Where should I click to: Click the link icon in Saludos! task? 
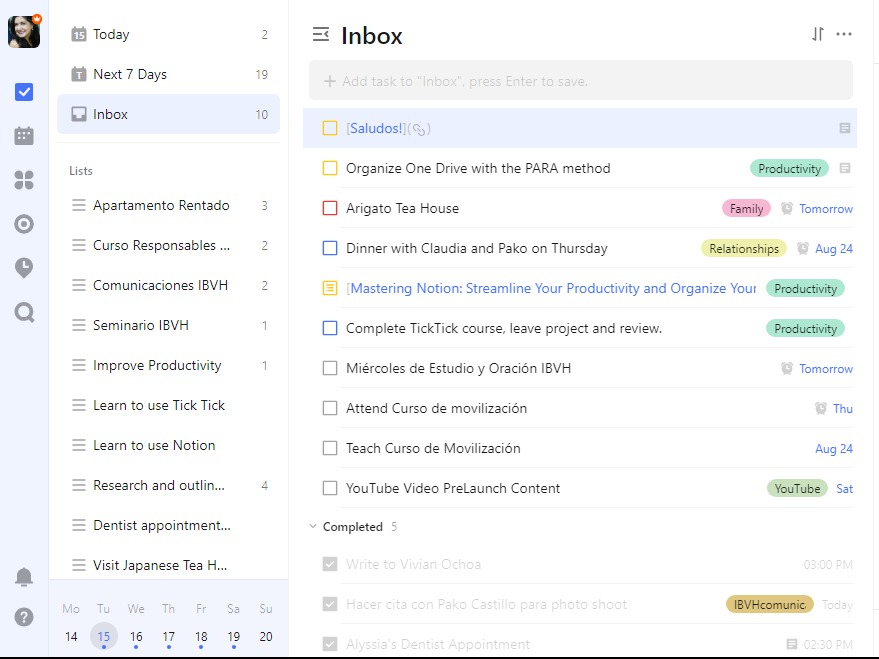tap(419, 129)
